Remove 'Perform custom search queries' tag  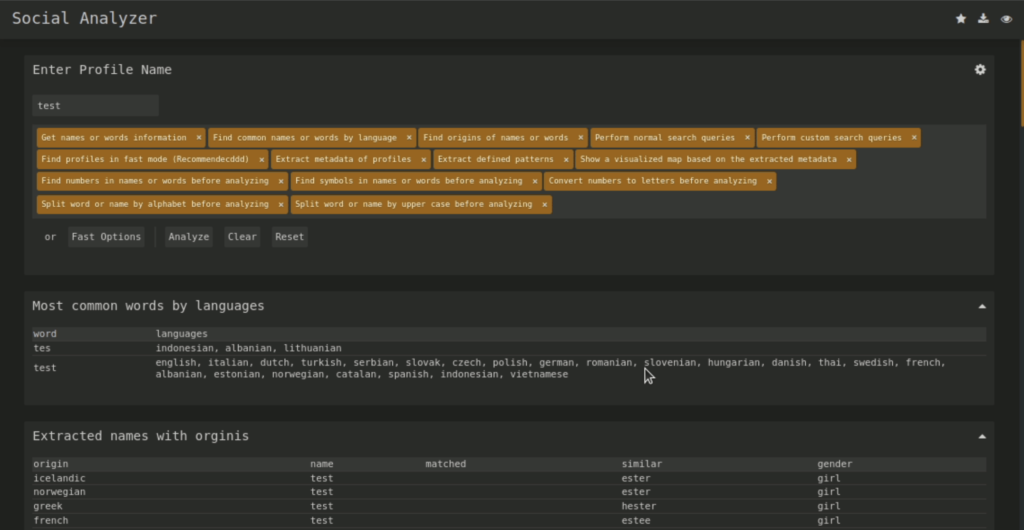(913, 138)
